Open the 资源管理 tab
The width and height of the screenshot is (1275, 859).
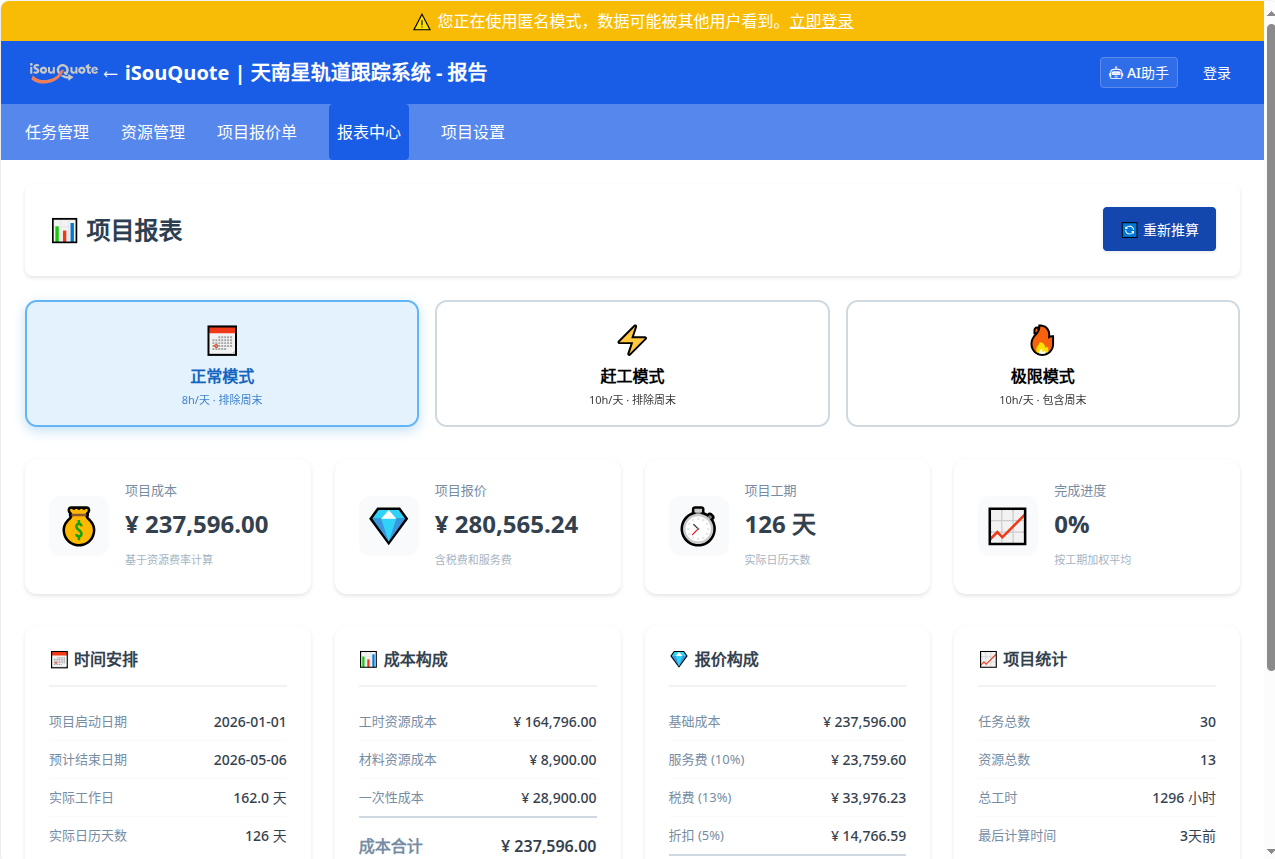tap(153, 132)
